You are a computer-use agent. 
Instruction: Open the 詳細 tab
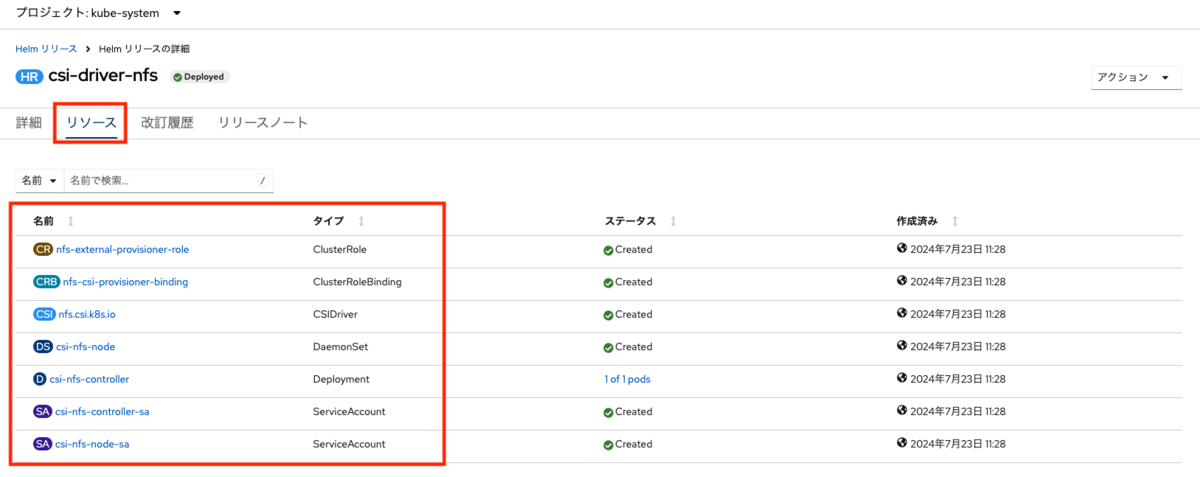[29, 123]
